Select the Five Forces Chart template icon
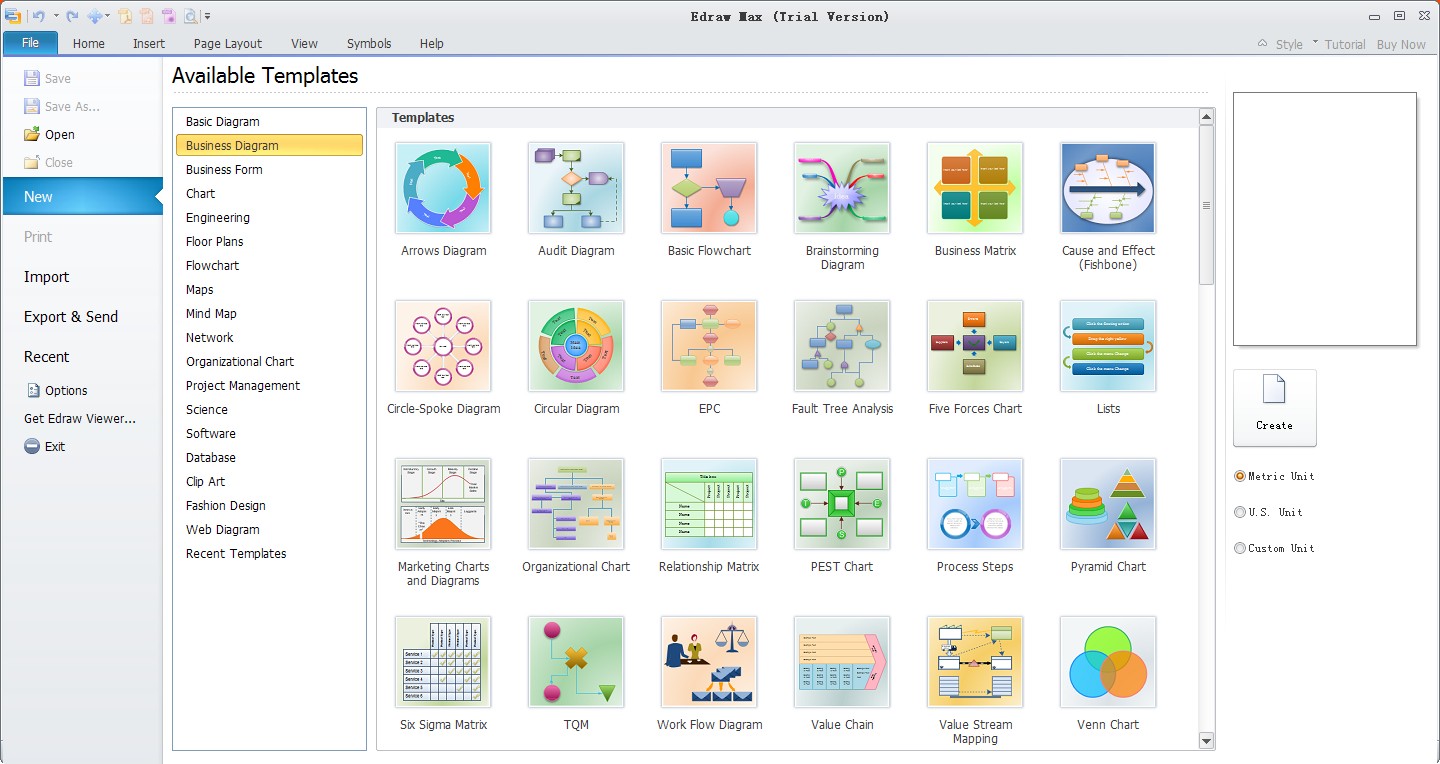This screenshot has height=764, width=1440. (975, 346)
